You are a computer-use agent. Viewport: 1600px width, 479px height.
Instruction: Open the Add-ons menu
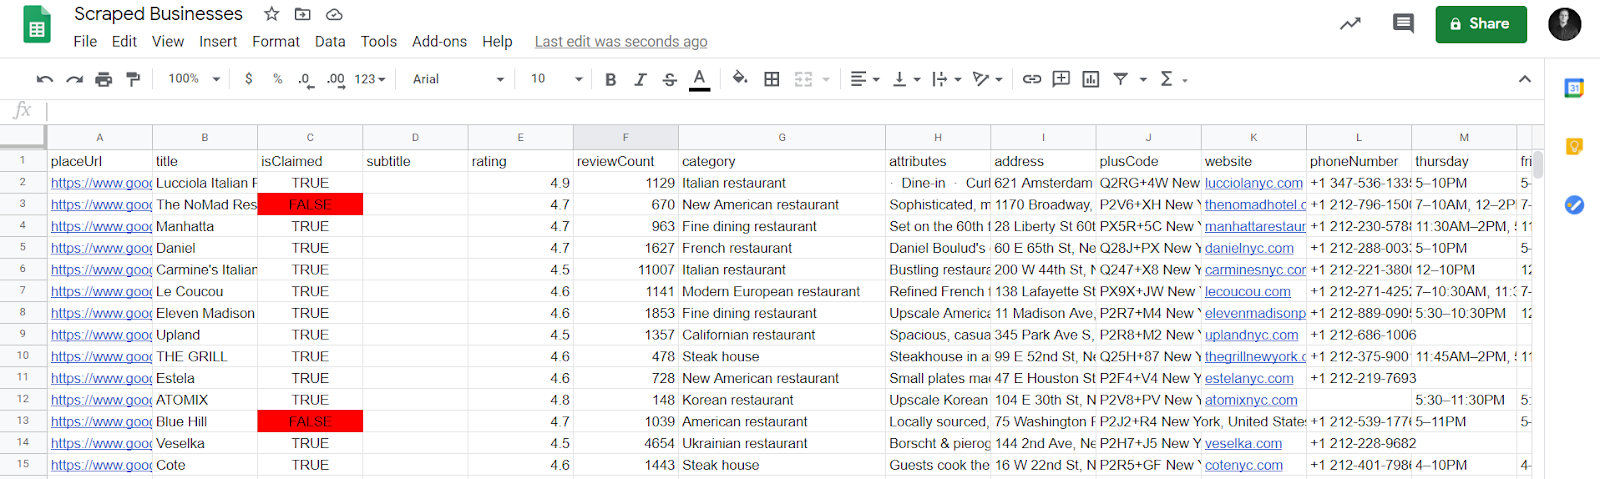[x=440, y=41]
